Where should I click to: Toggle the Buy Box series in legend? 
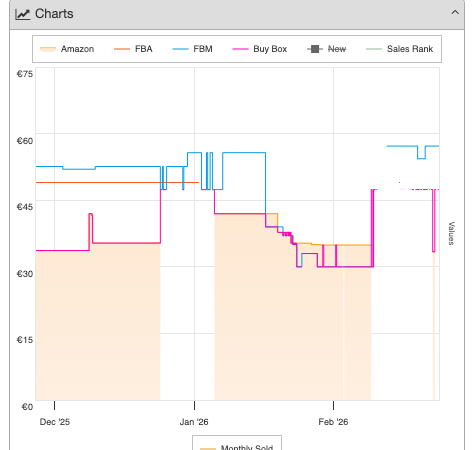click(260, 49)
